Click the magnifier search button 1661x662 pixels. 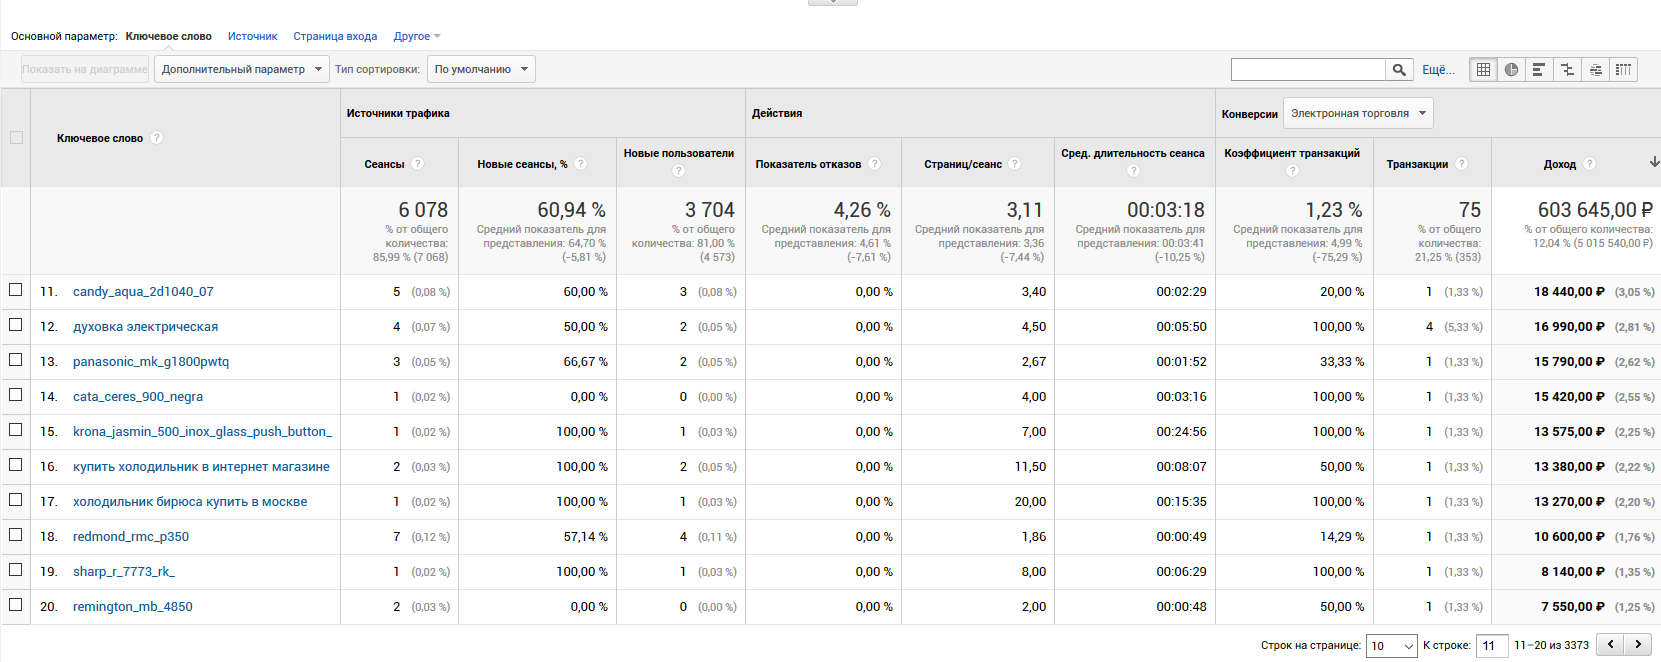click(1399, 70)
